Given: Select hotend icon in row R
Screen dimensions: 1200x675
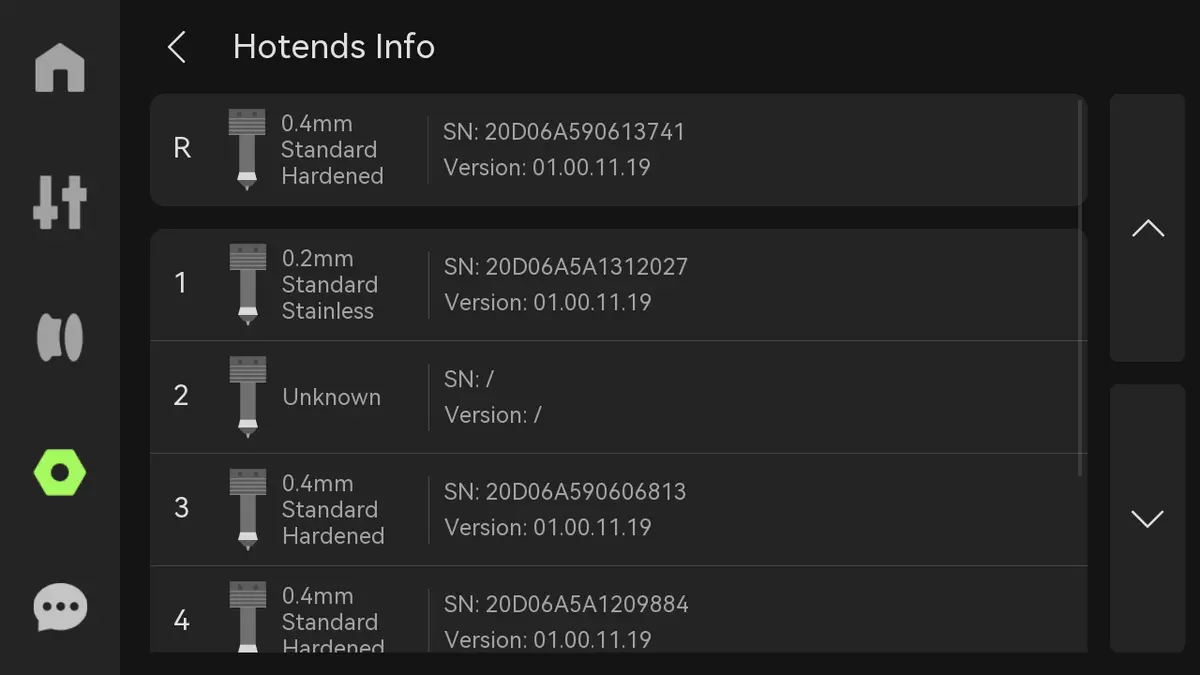Looking at the screenshot, I should coord(247,150).
